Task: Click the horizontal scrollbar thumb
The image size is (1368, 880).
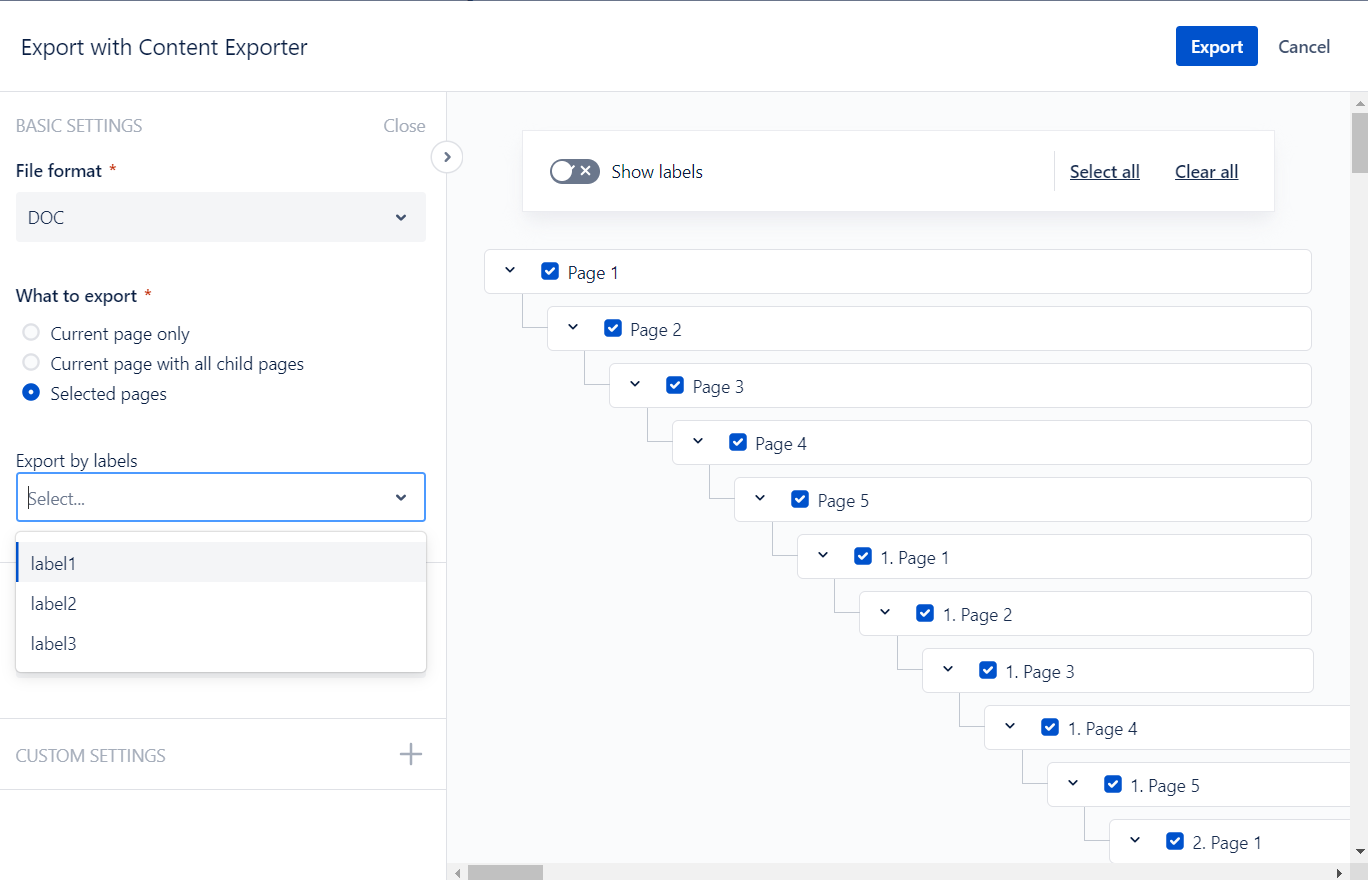Action: point(505,872)
